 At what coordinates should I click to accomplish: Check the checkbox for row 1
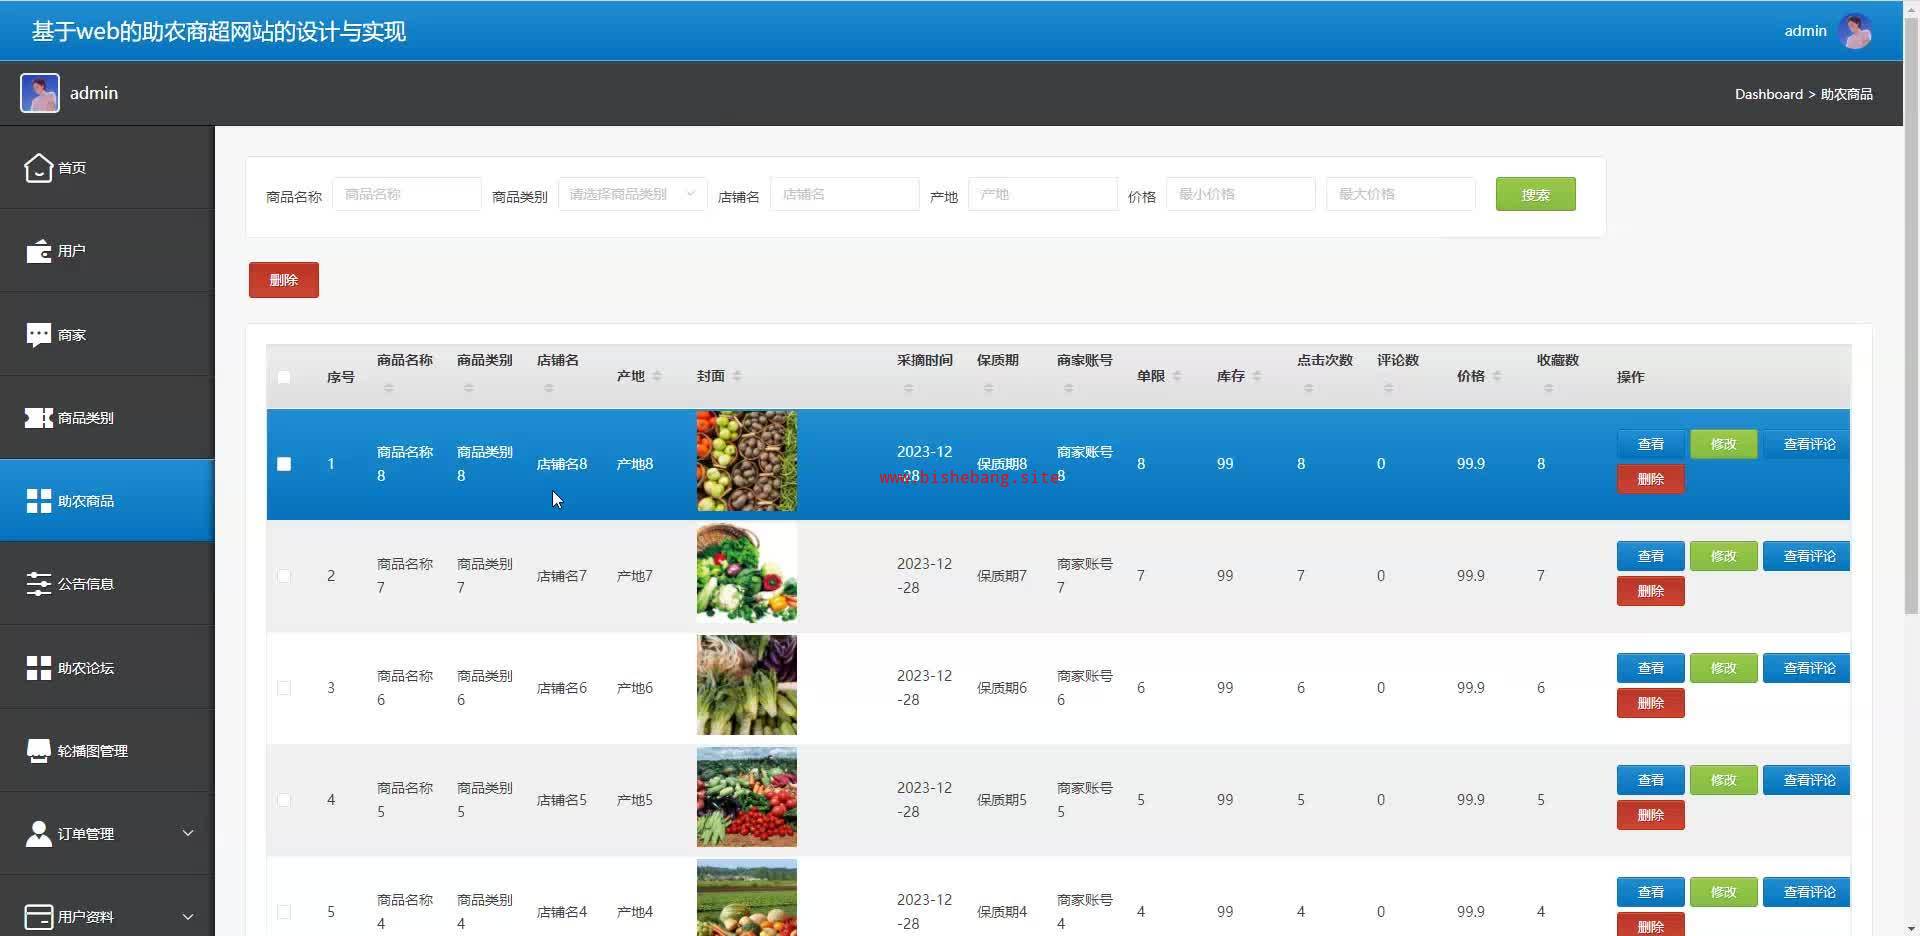click(284, 464)
